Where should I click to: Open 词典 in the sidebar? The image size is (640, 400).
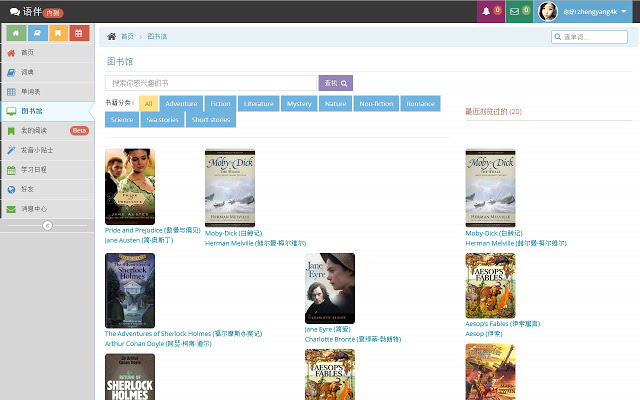tap(47, 72)
